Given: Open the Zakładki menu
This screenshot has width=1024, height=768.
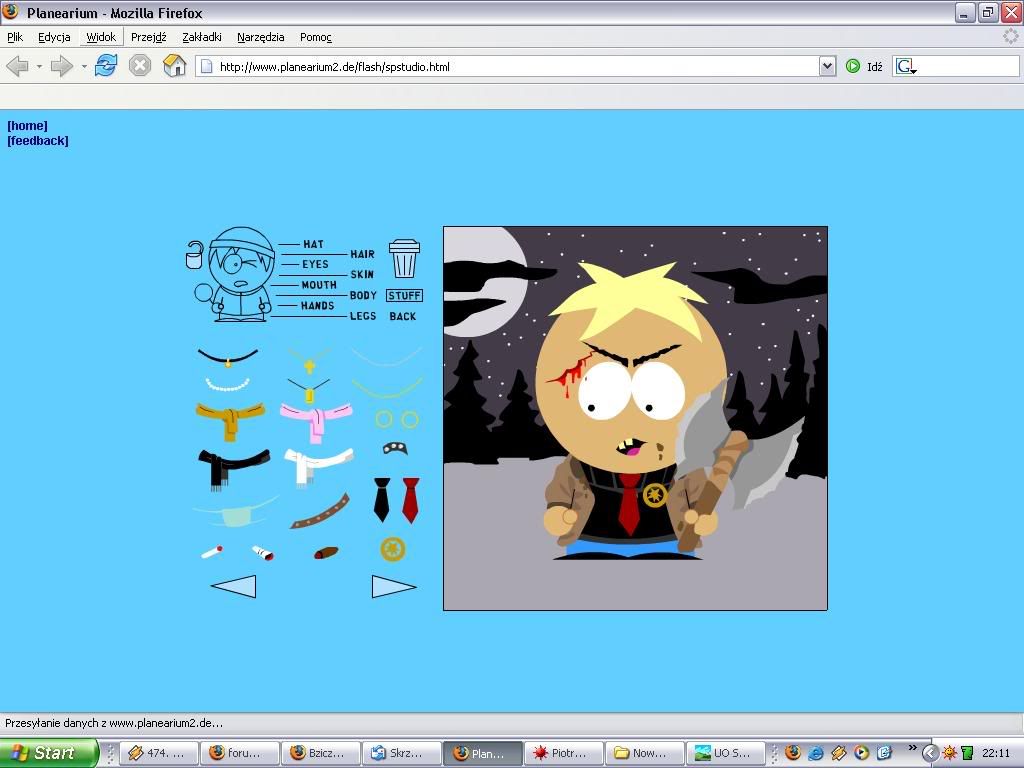Looking at the screenshot, I should click(x=202, y=37).
